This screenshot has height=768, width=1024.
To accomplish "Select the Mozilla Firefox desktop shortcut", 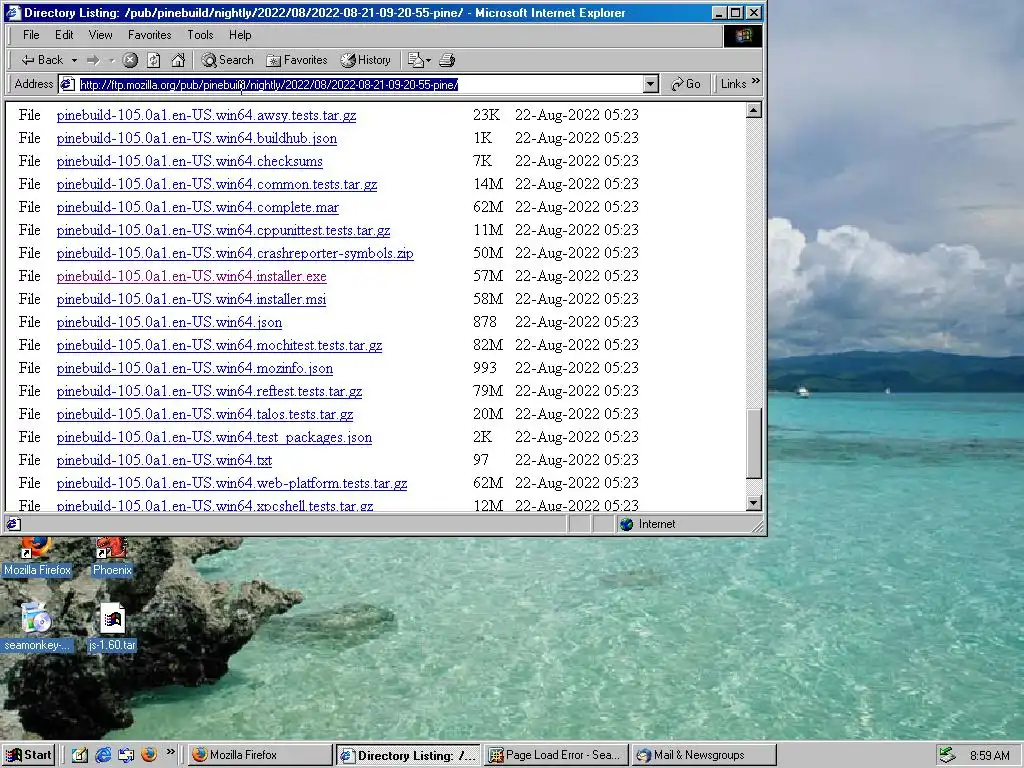I will (37, 557).
